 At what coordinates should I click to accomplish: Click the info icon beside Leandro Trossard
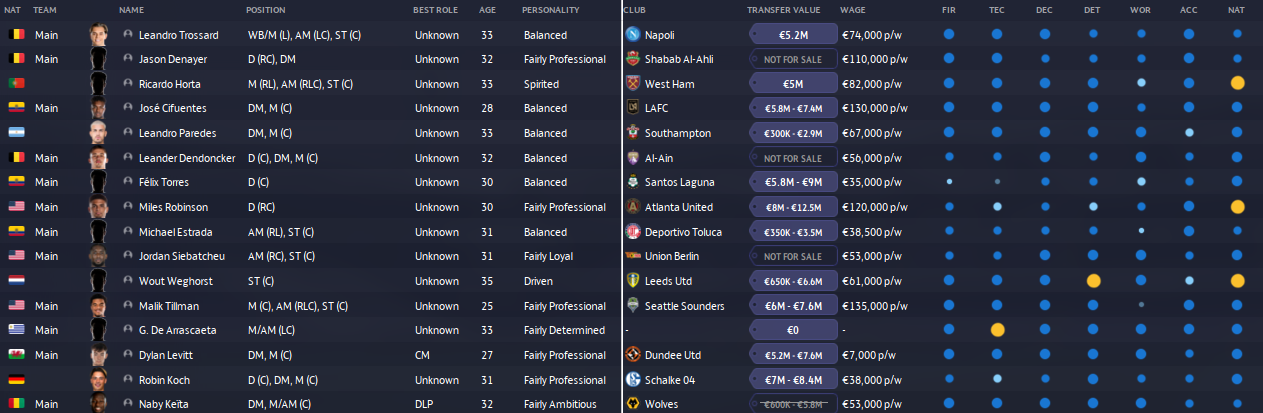[128, 34]
